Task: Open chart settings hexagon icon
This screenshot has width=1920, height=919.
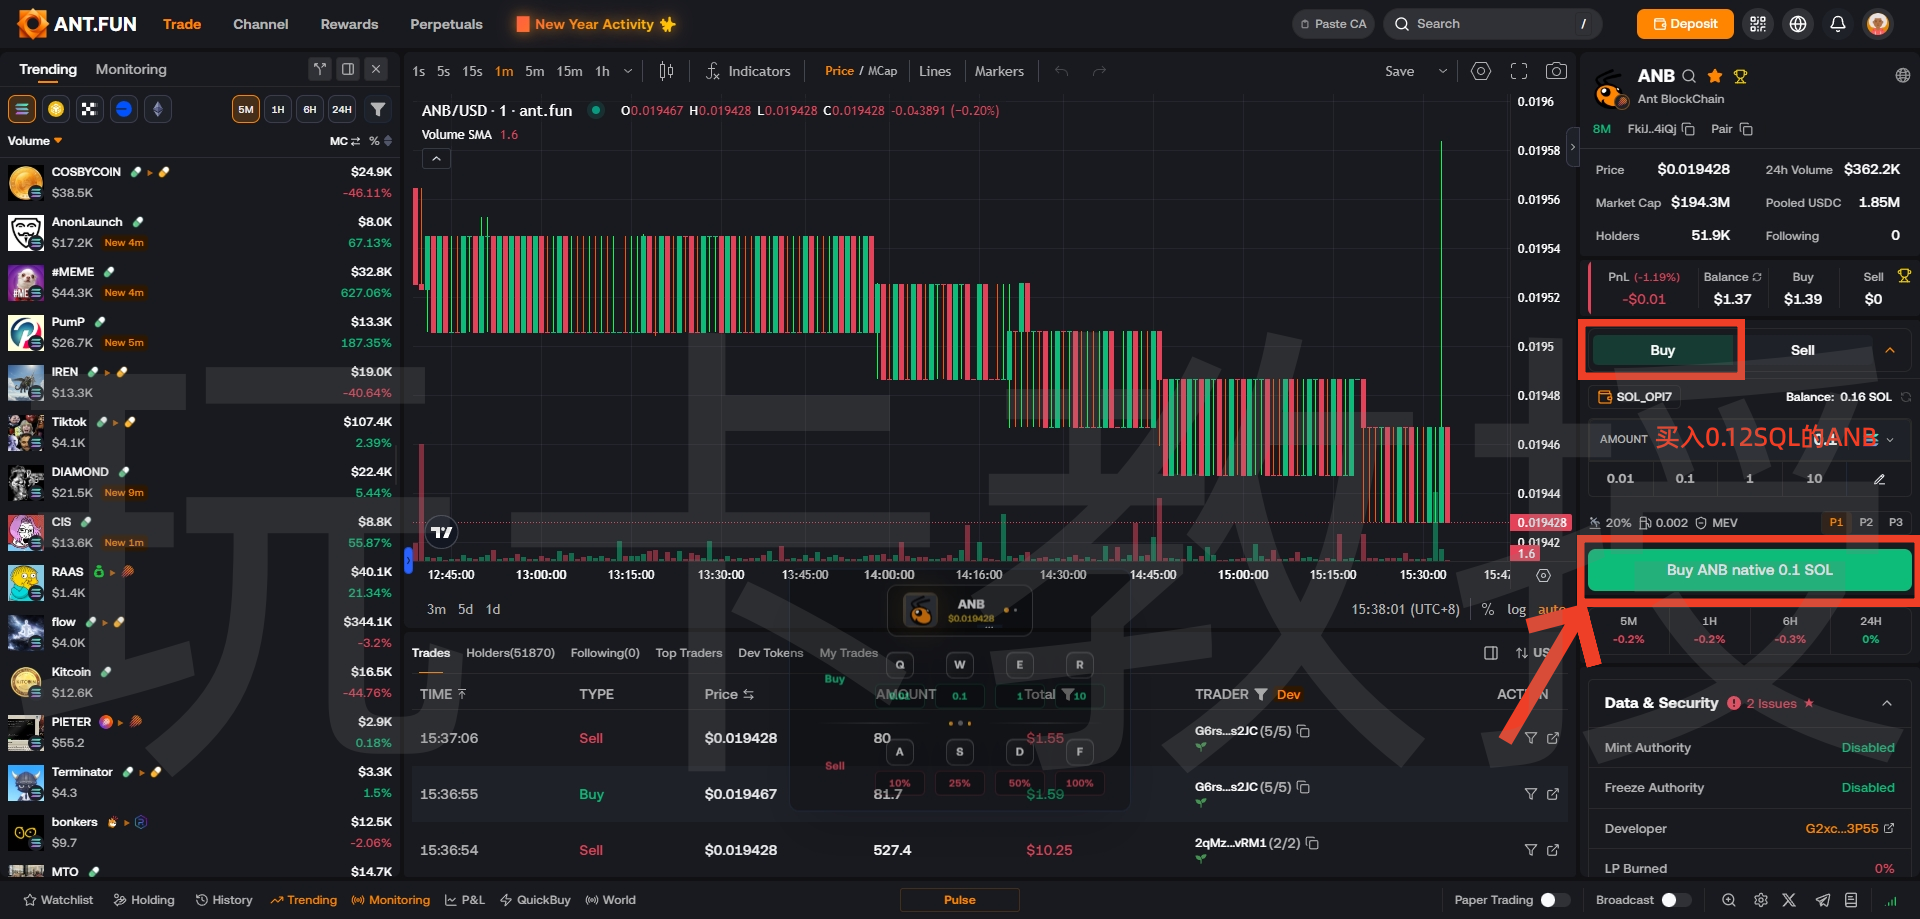Action: click(1481, 71)
